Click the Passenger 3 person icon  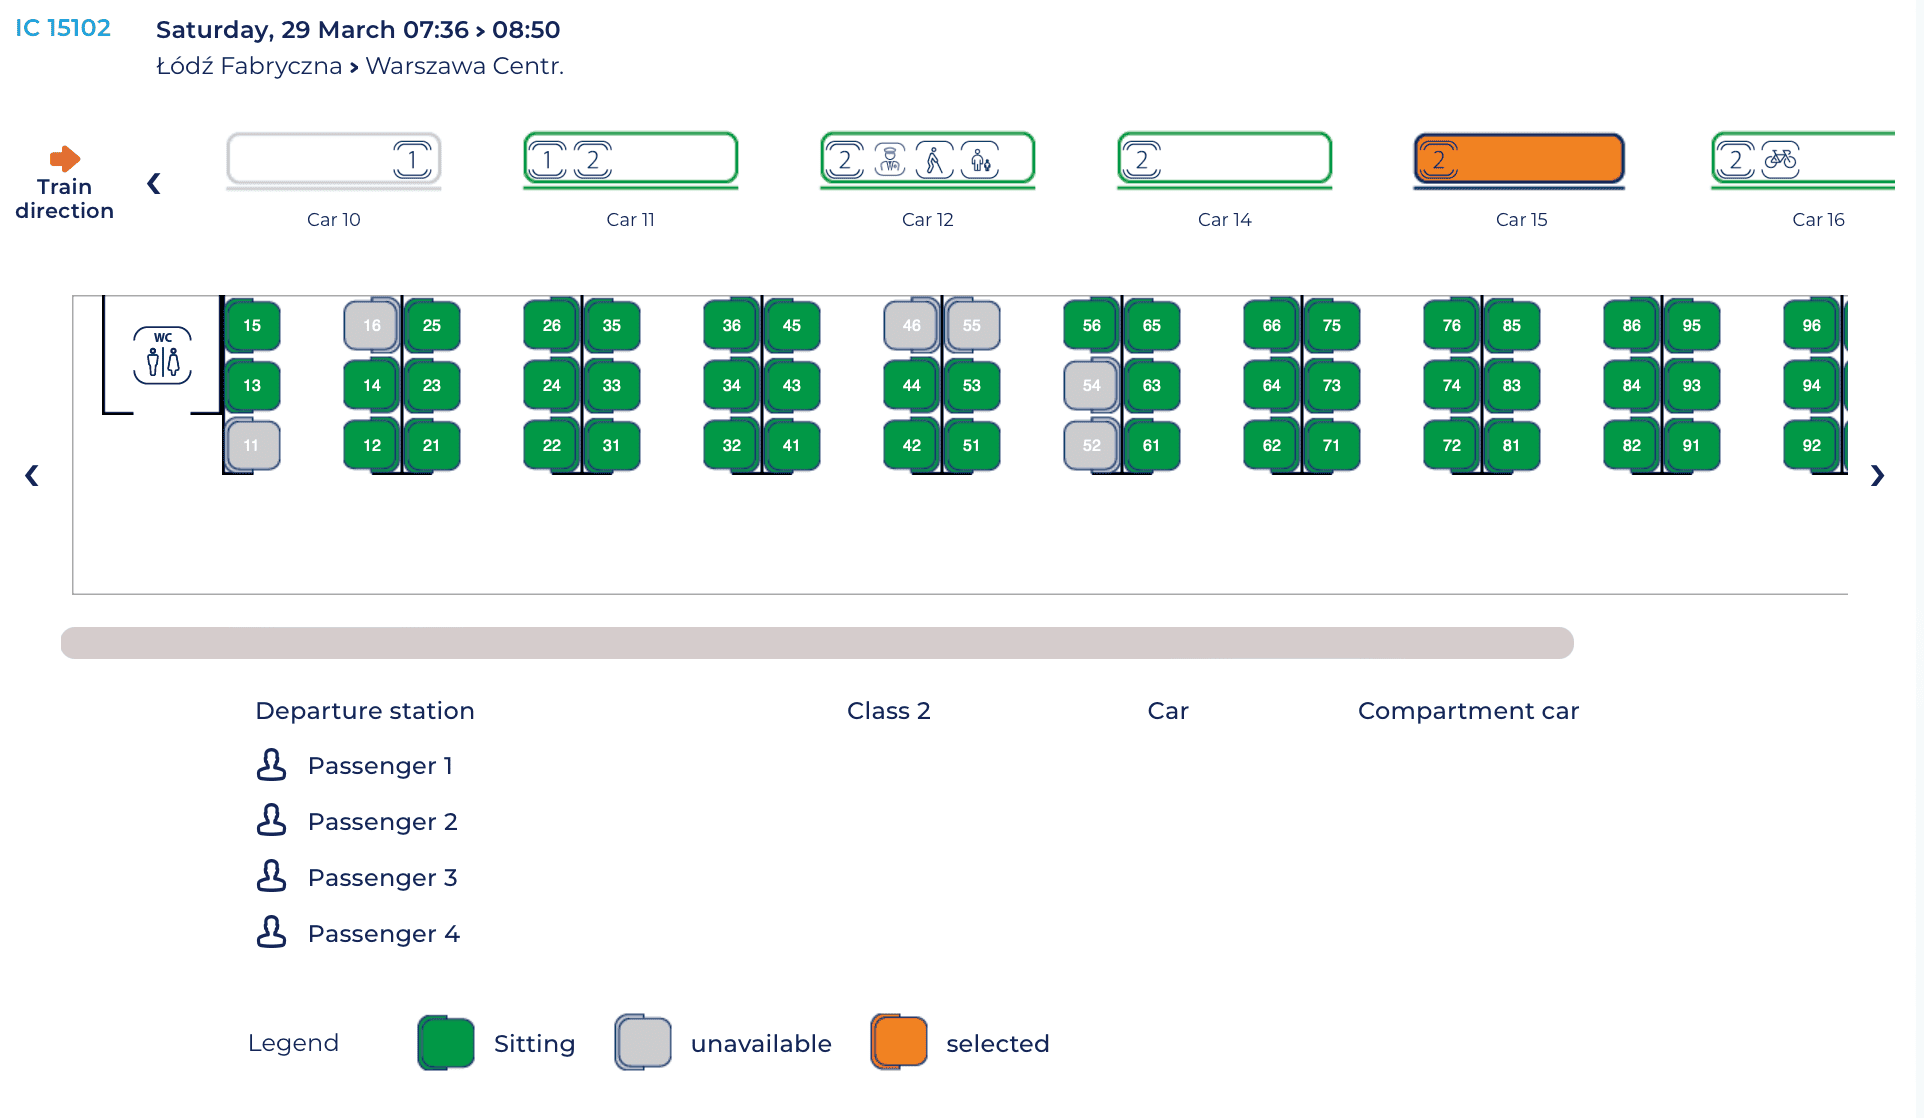(x=271, y=877)
